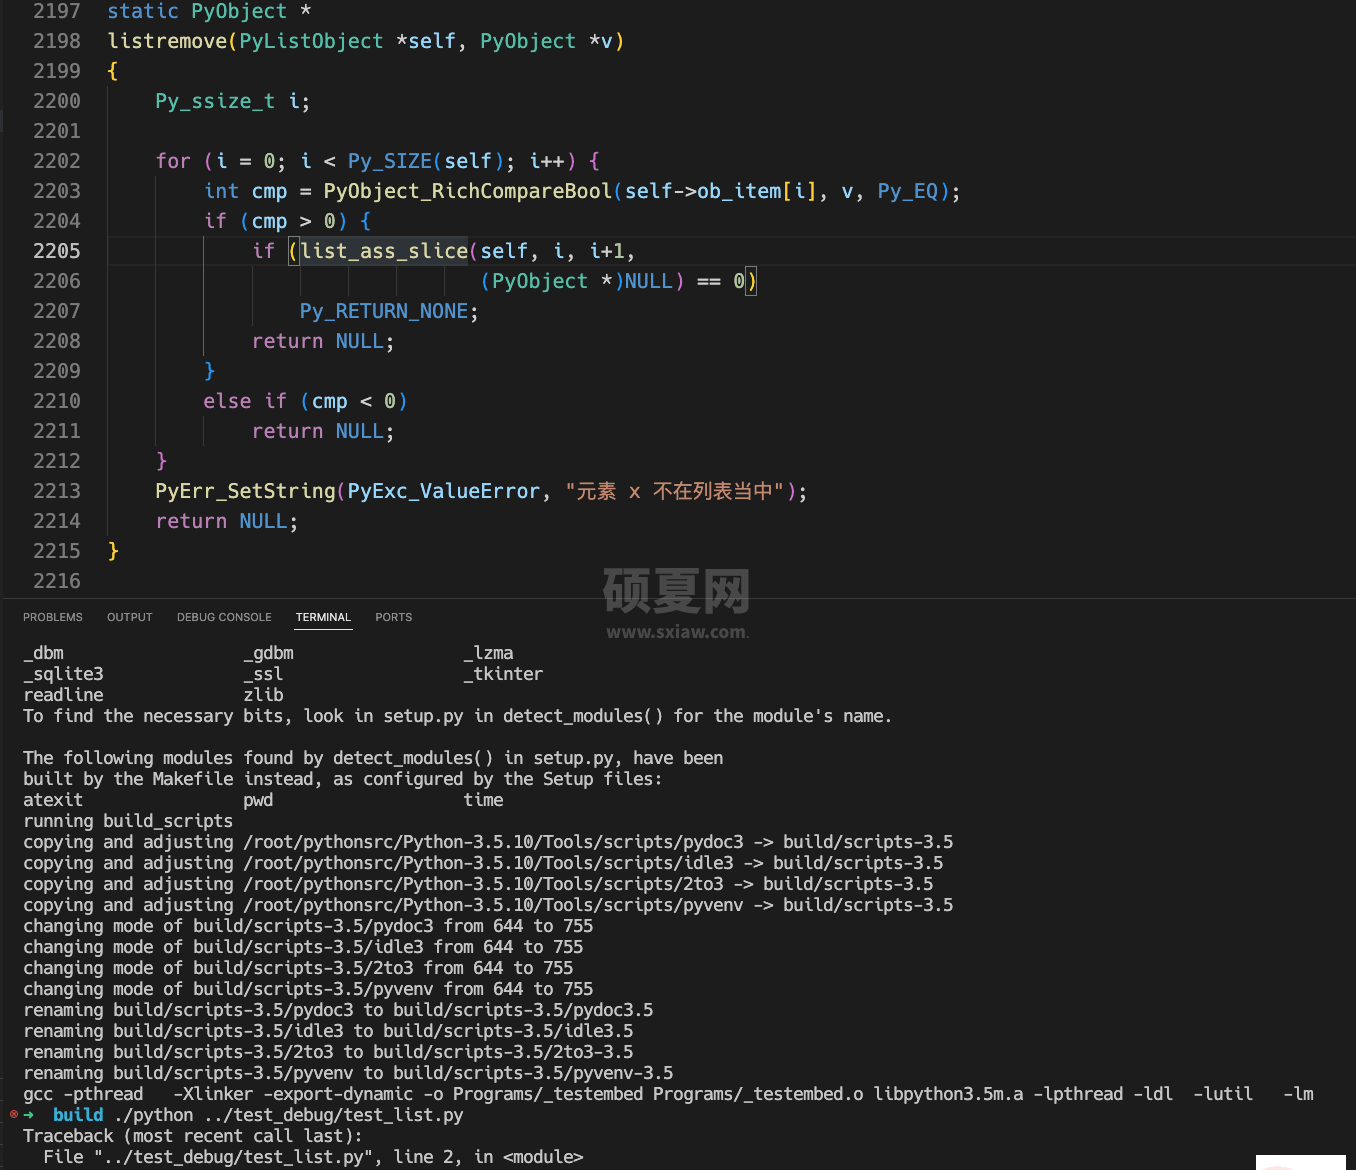Click Py_ssize_t type on line 2200
Image resolution: width=1356 pixels, height=1170 pixels.
tap(215, 101)
